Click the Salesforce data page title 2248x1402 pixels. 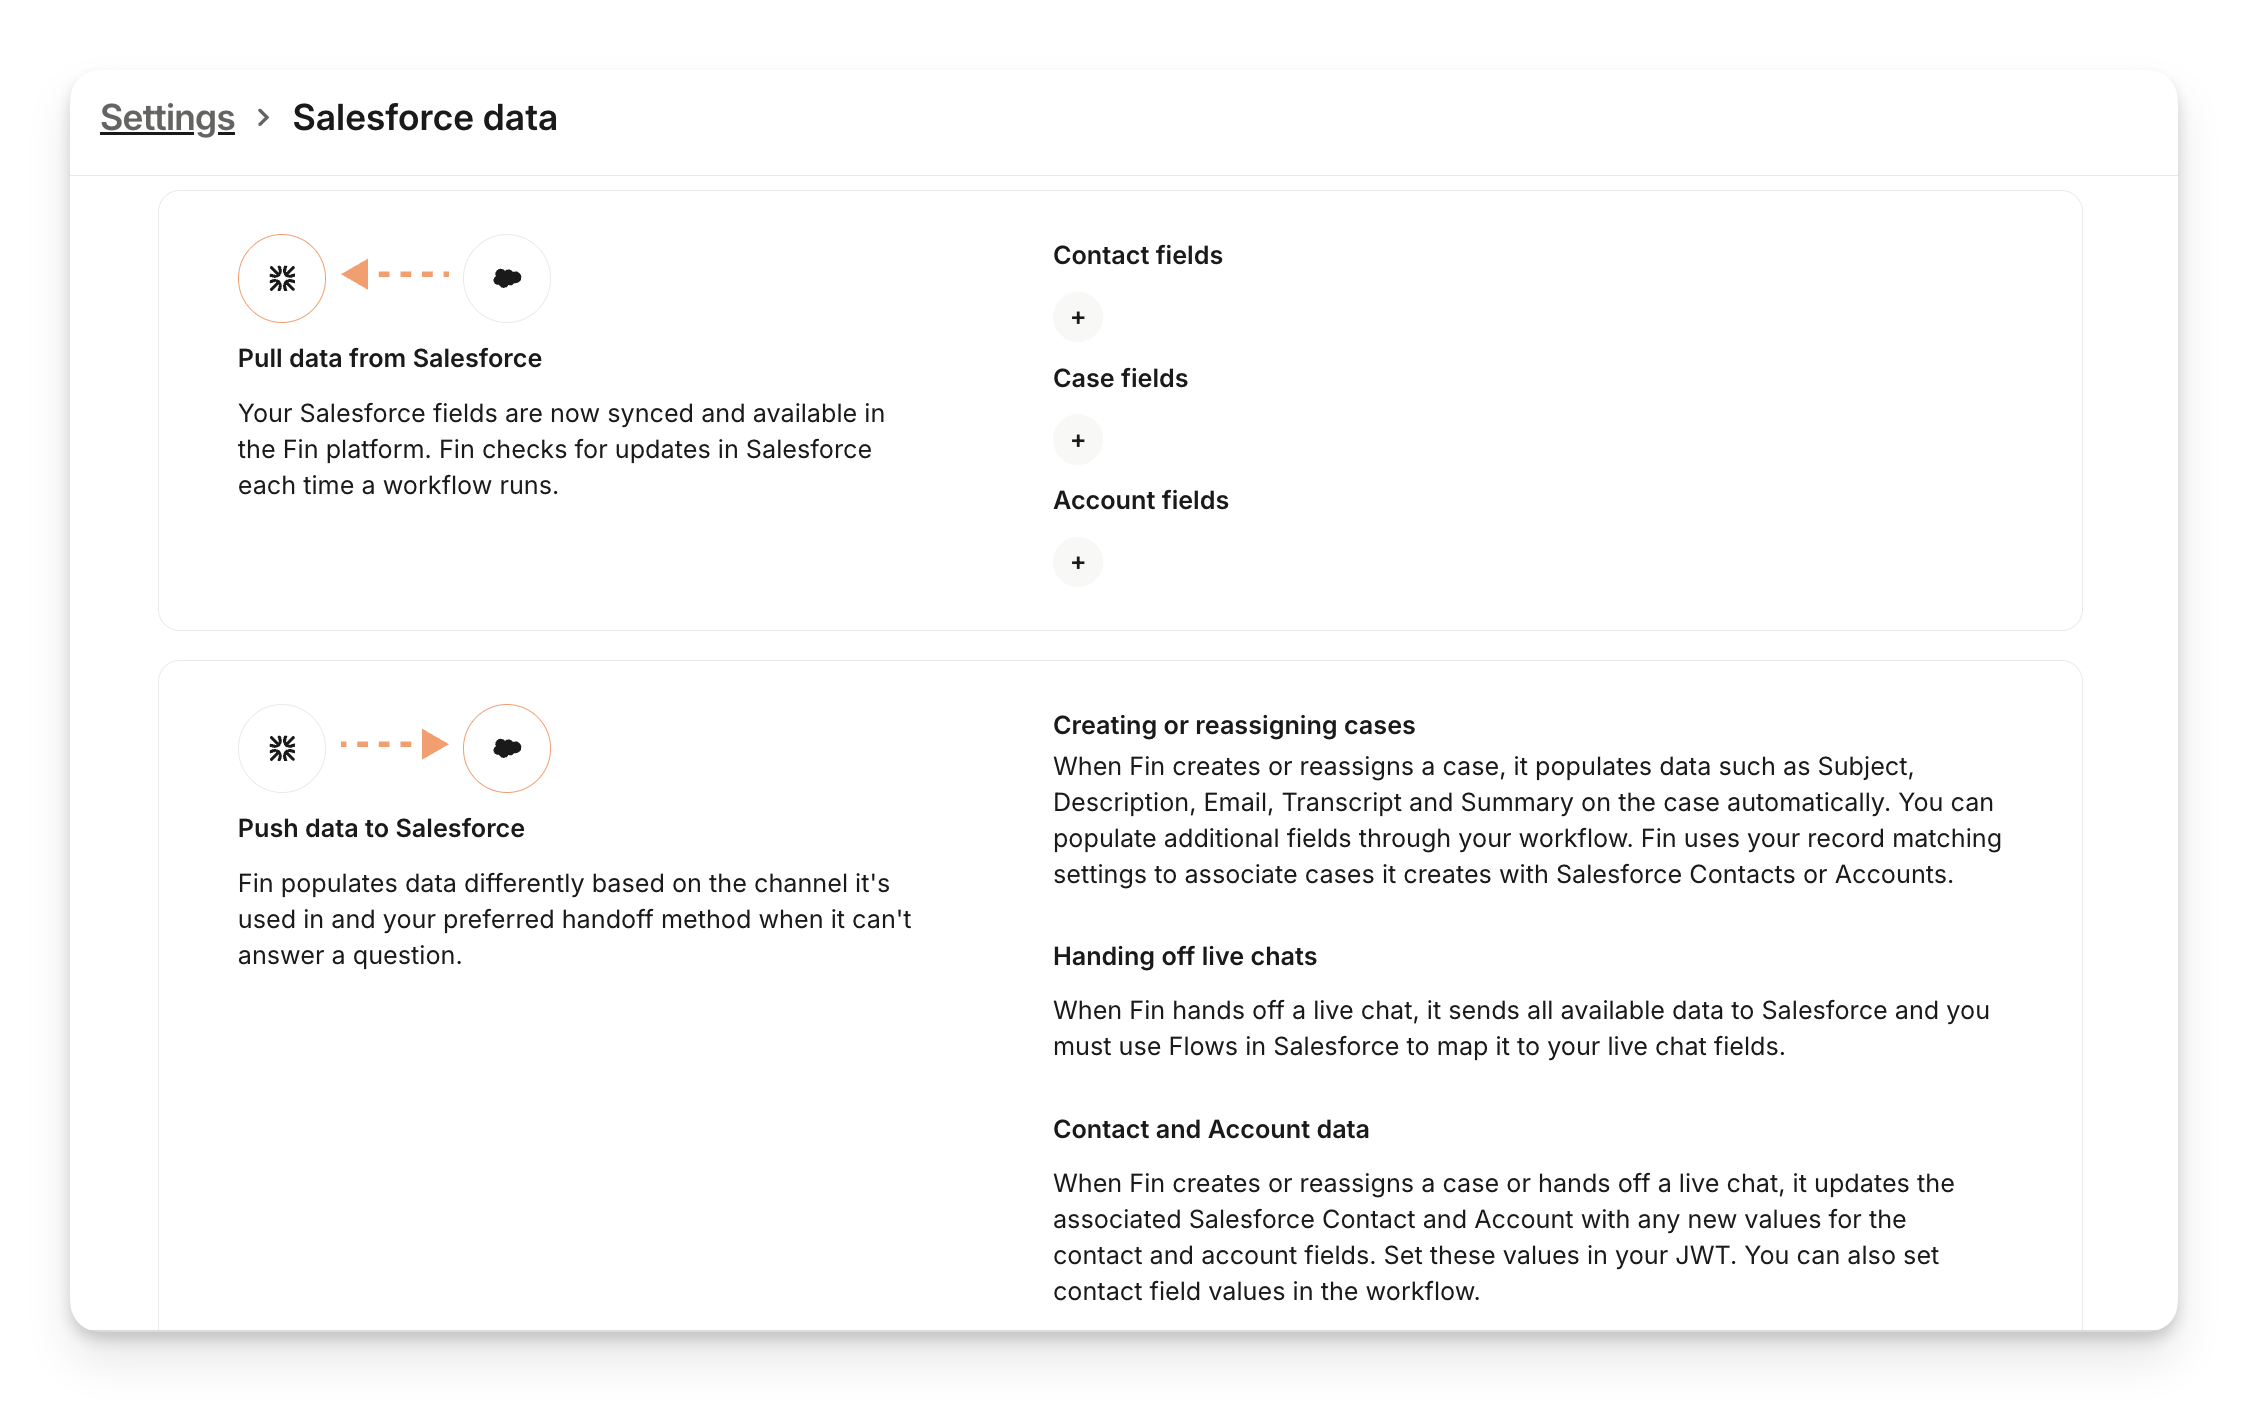pos(424,118)
